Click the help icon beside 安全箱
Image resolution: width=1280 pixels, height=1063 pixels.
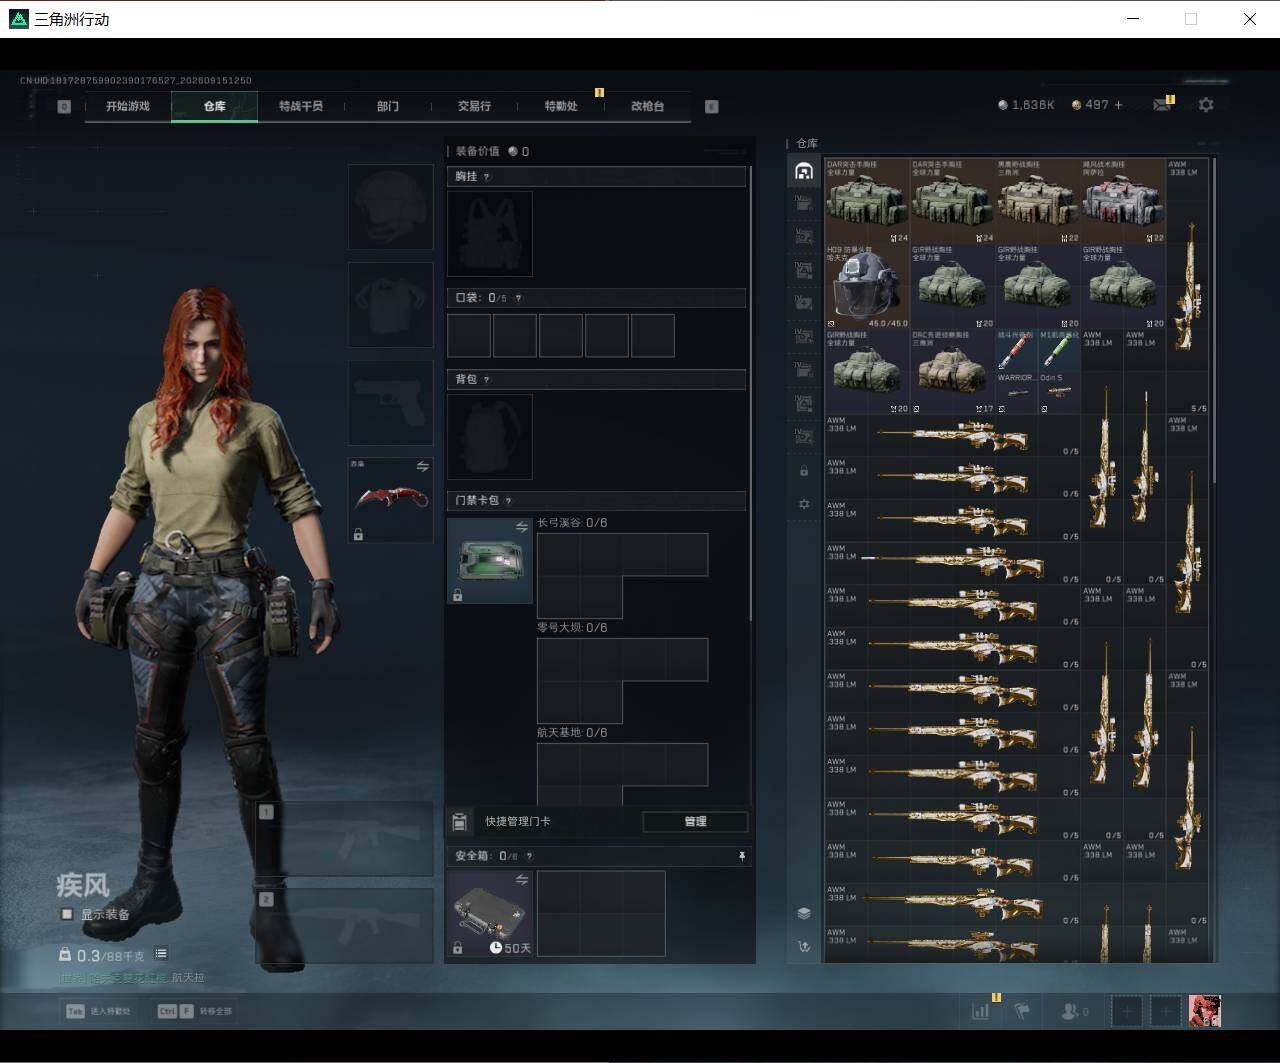pos(529,856)
